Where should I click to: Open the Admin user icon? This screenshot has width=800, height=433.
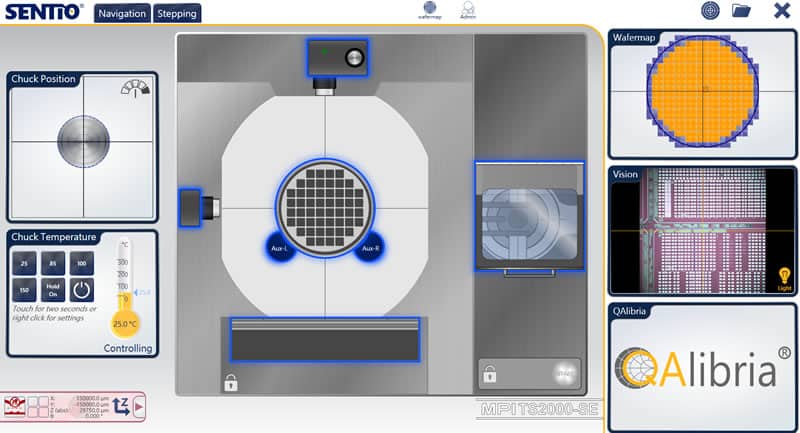click(x=467, y=9)
